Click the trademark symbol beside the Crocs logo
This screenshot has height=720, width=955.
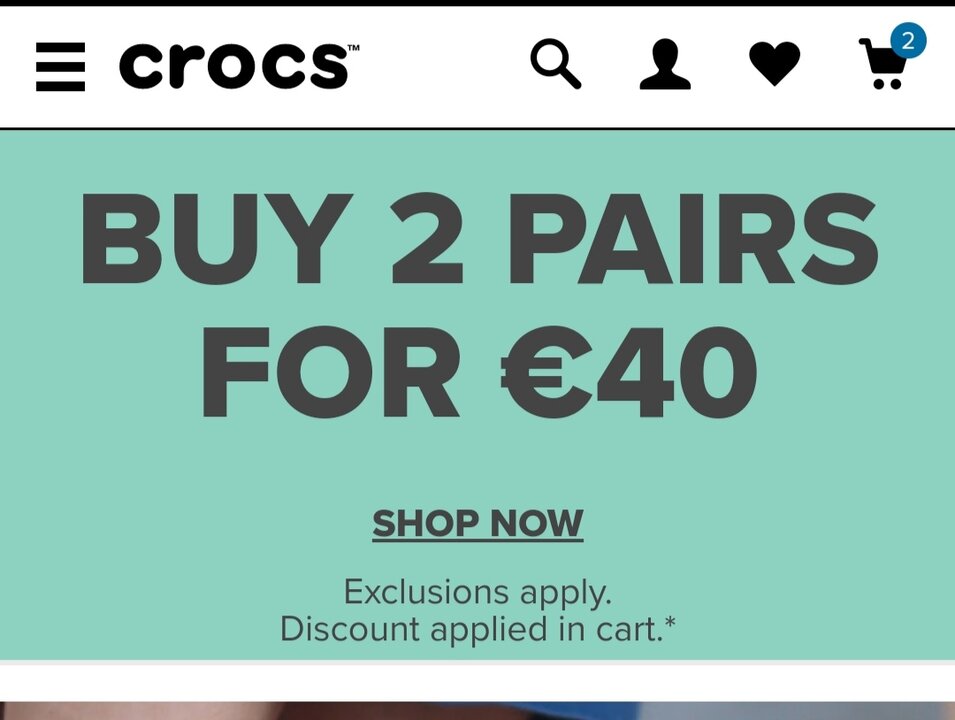(353, 48)
